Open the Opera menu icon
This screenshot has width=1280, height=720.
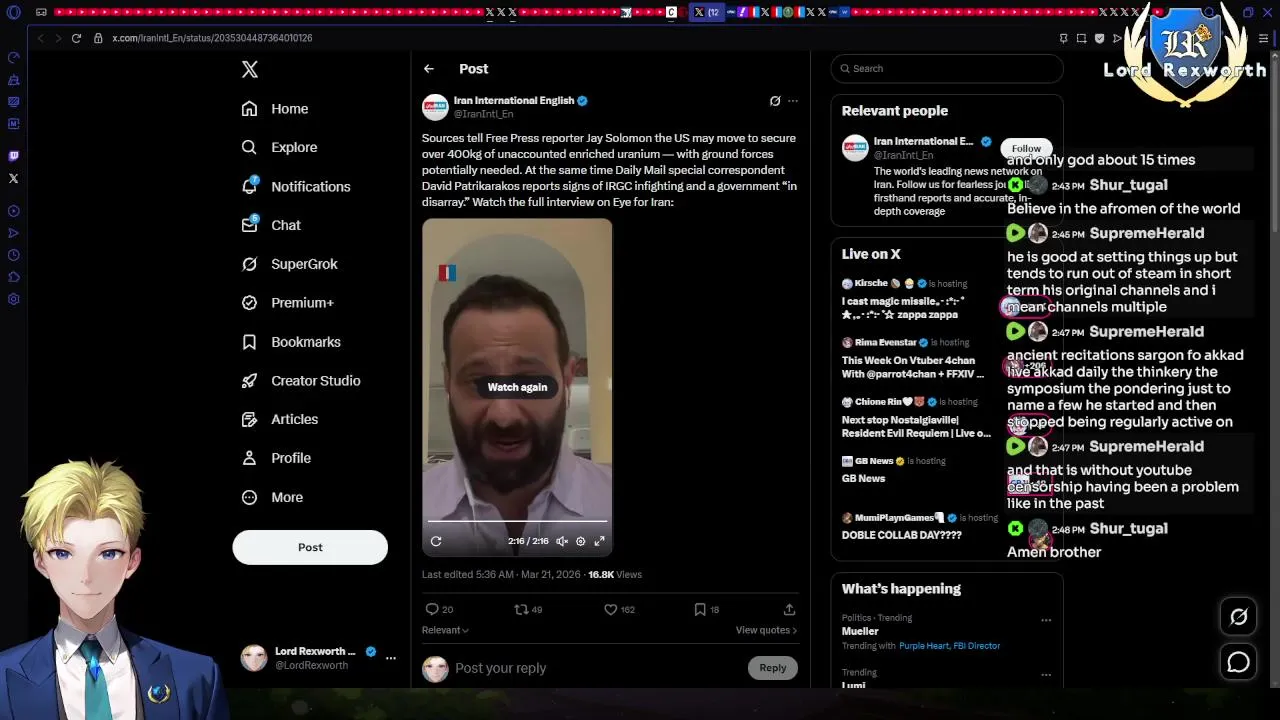13,12
